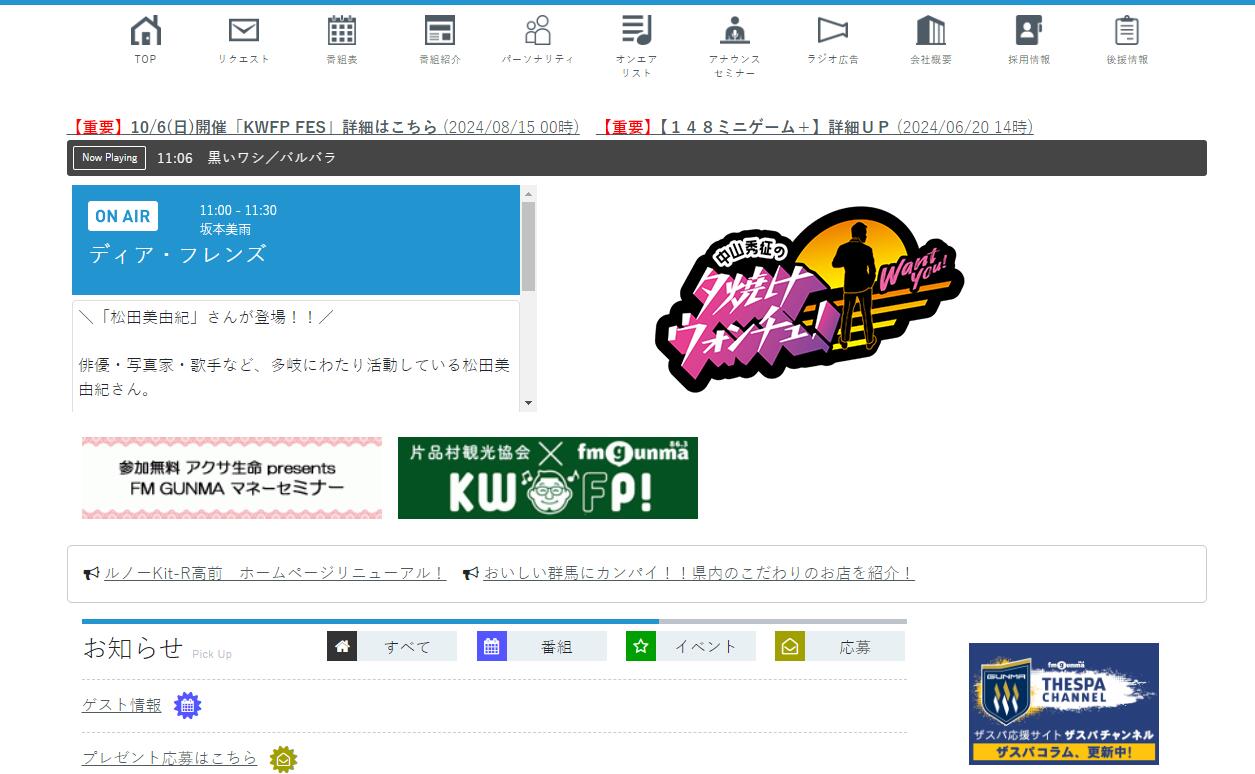The width and height of the screenshot is (1255, 774).
Task: Open the 番組表 calendar icon
Action: point(342,31)
